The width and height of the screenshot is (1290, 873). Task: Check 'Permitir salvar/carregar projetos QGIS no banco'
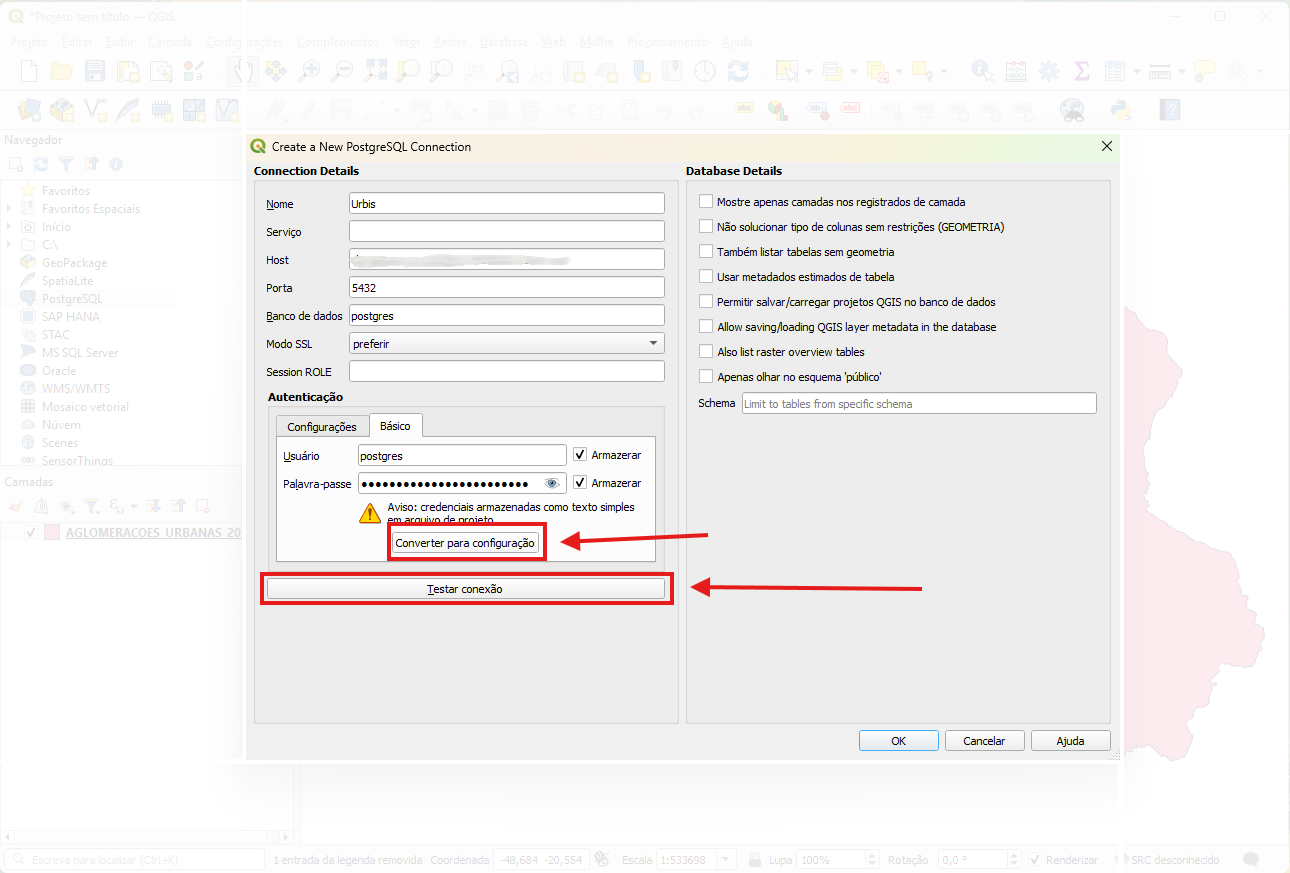[x=706, y=302]
